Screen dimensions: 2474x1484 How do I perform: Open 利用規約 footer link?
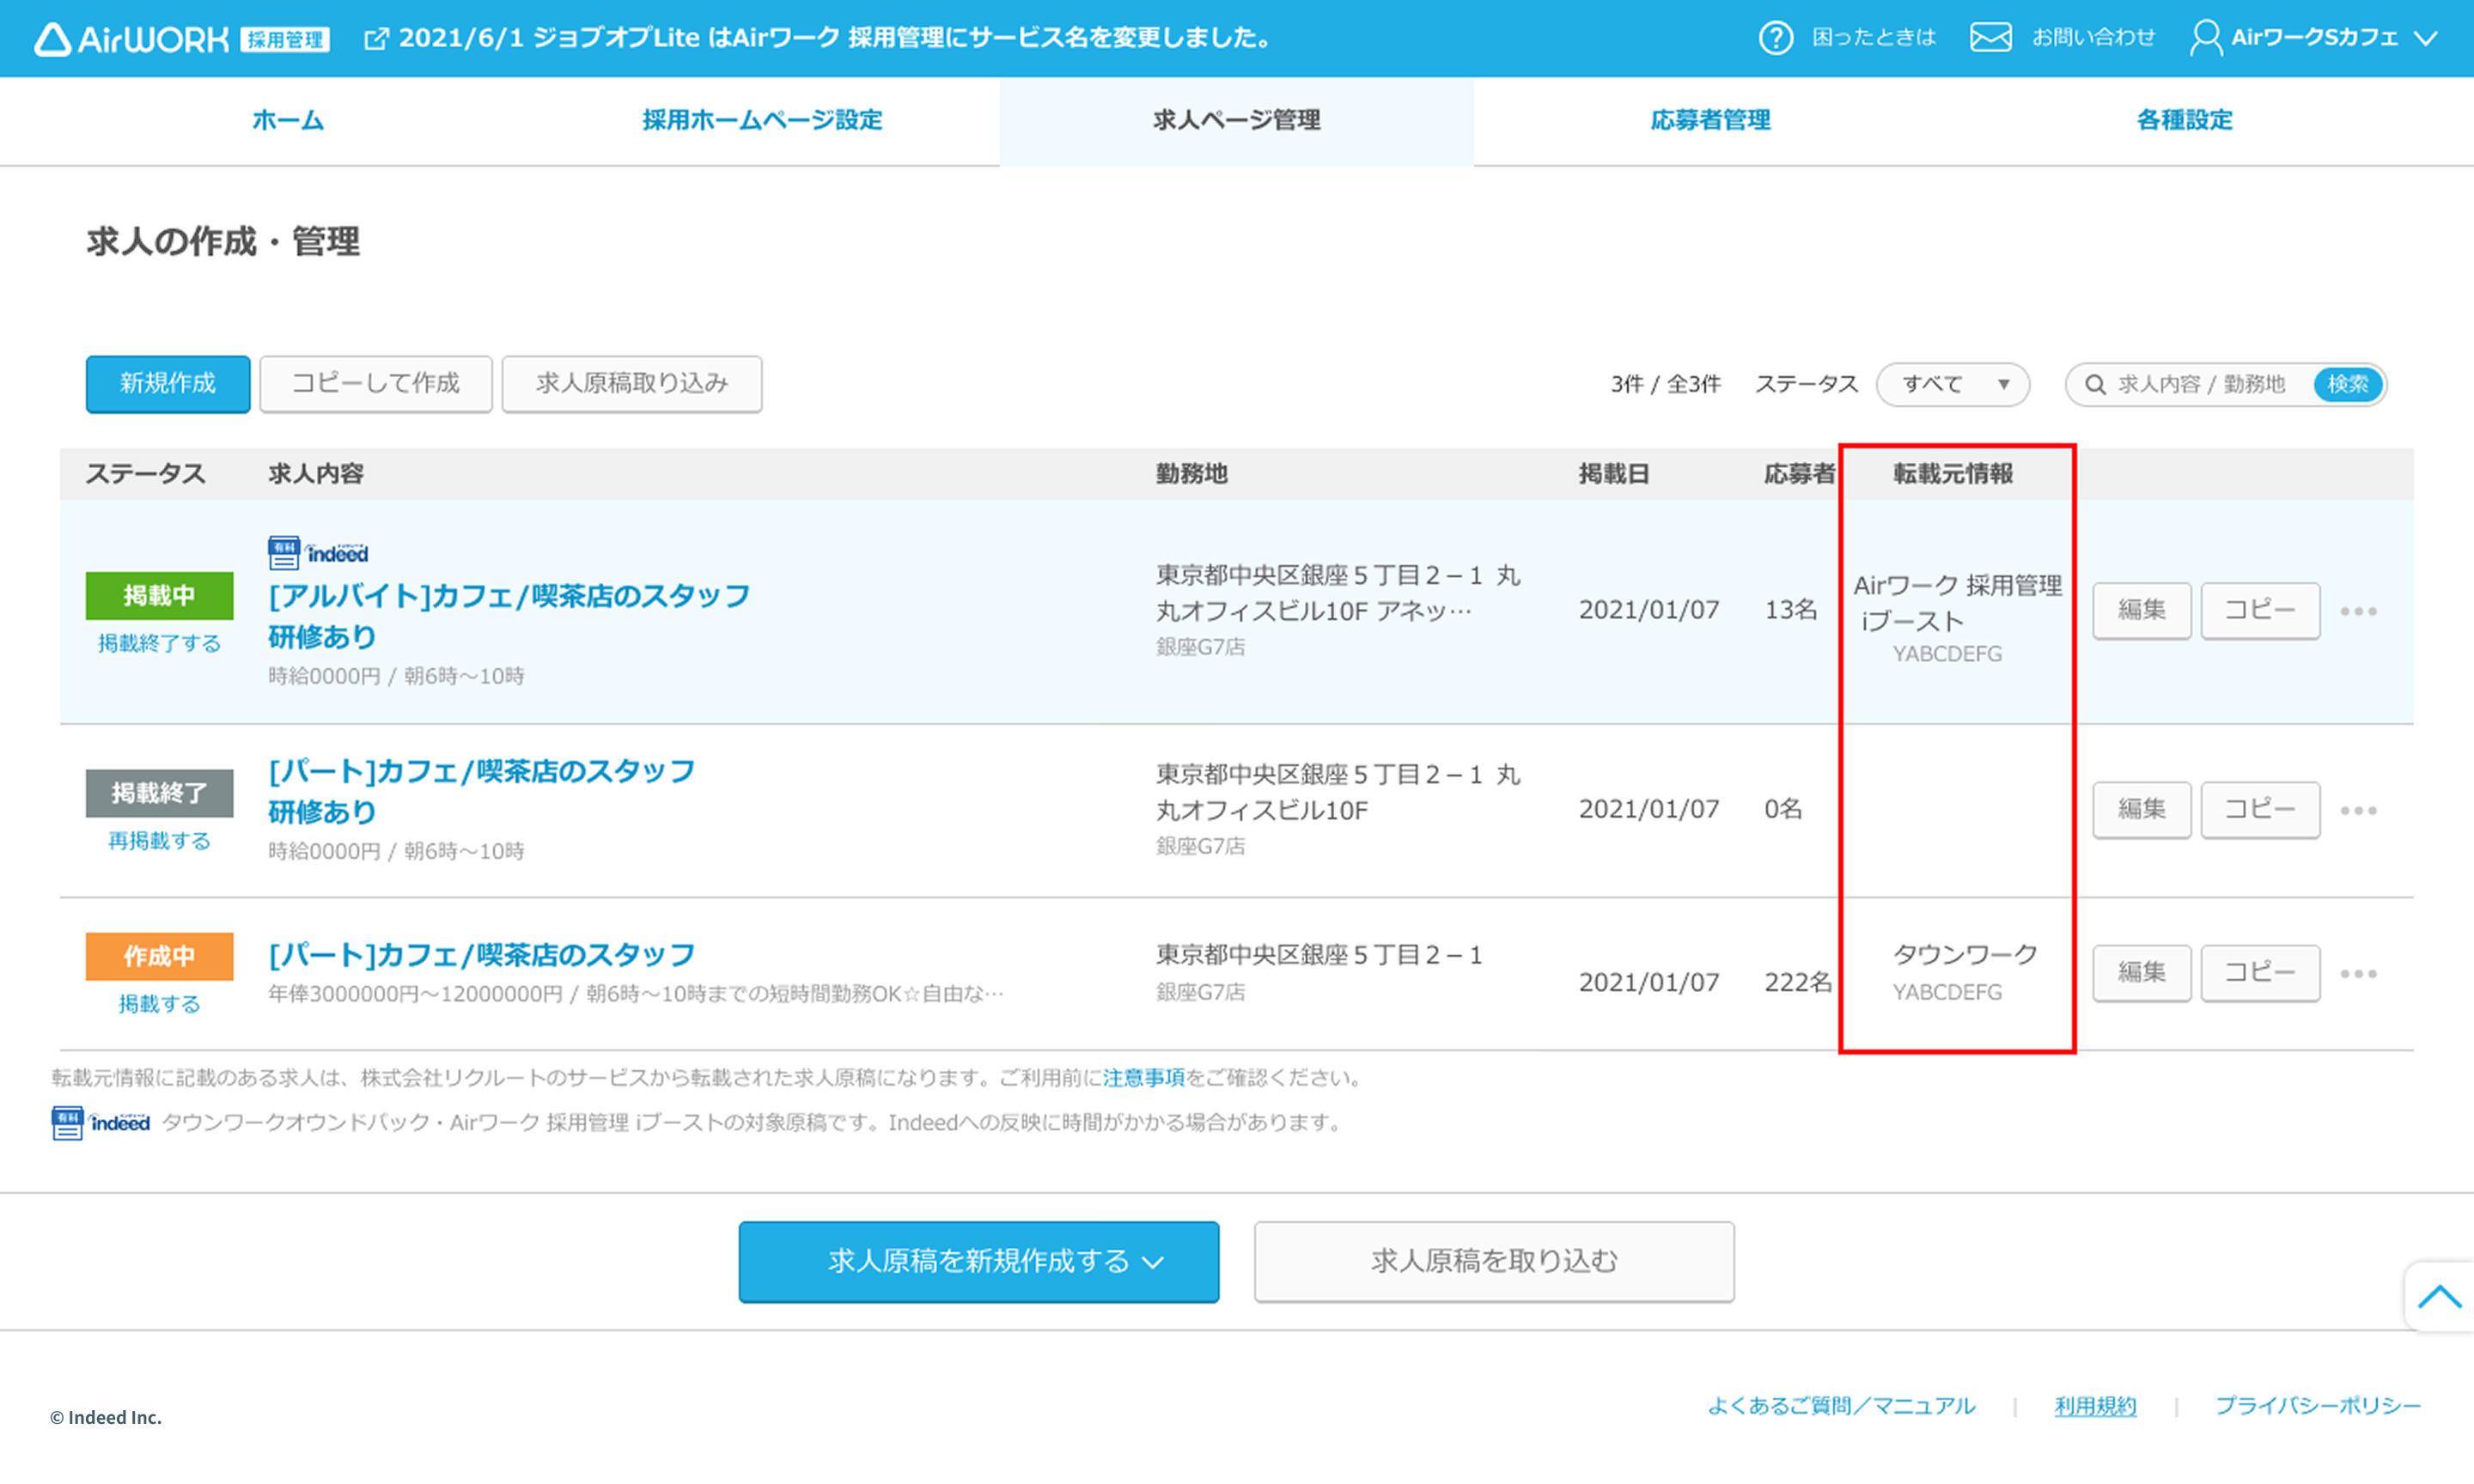click(2095, 1406)
